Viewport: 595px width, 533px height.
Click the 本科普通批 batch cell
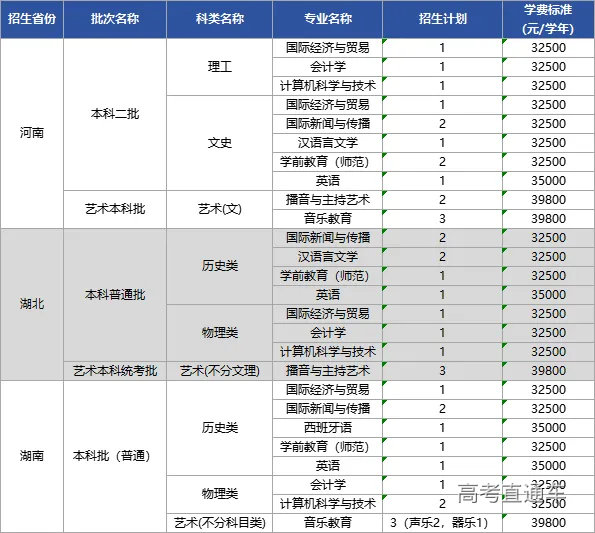(x=115, y=295)
